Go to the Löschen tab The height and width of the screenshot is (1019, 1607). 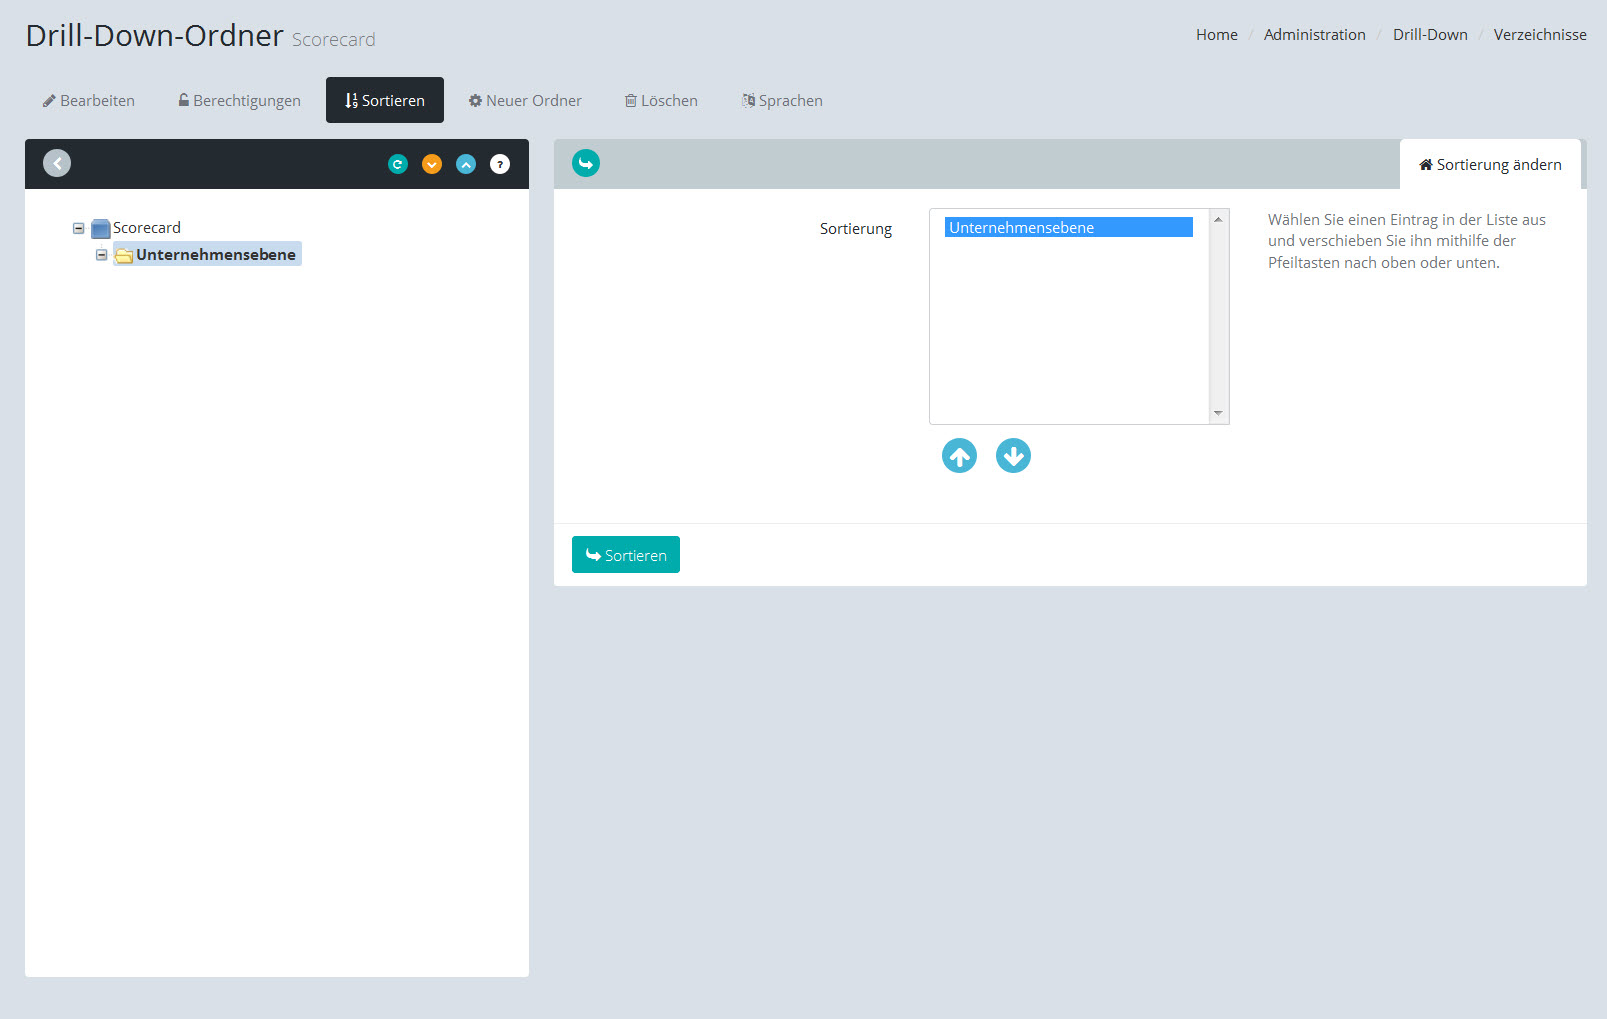pos(661,101)
